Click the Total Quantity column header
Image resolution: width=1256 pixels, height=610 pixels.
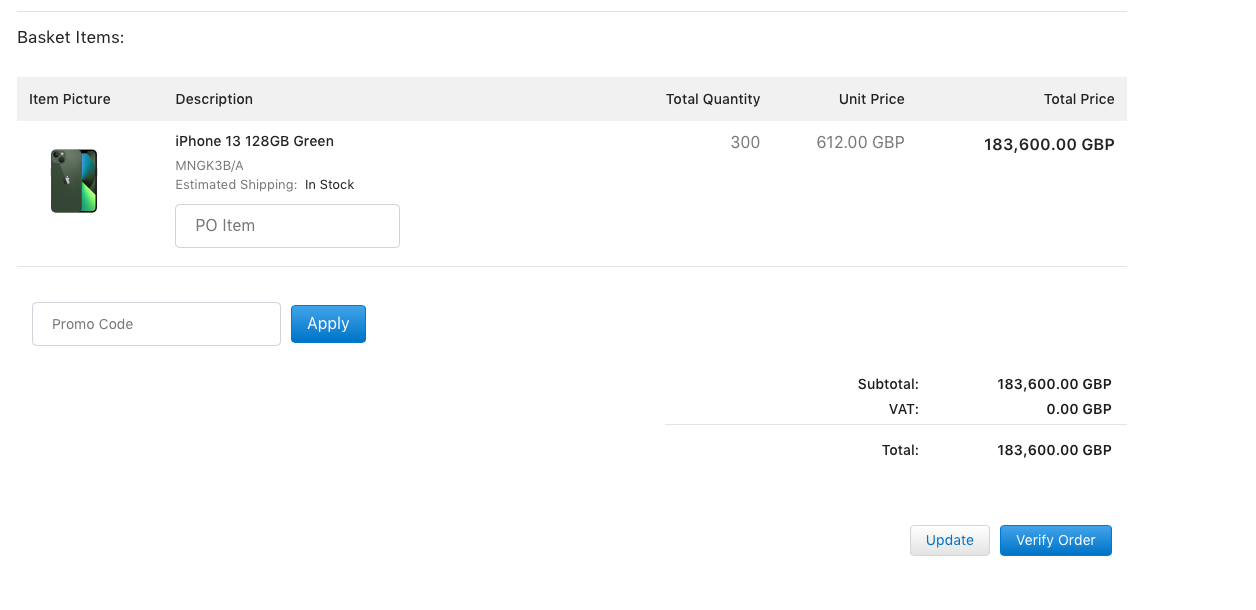point(713,99)
